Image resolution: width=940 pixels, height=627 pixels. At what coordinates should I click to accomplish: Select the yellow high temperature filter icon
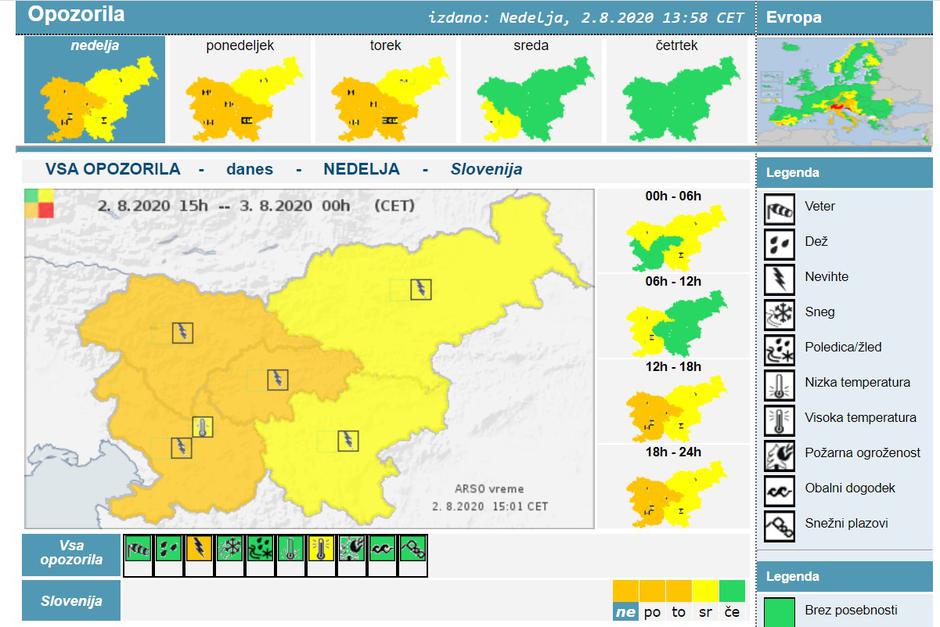(x=321, y=549)
